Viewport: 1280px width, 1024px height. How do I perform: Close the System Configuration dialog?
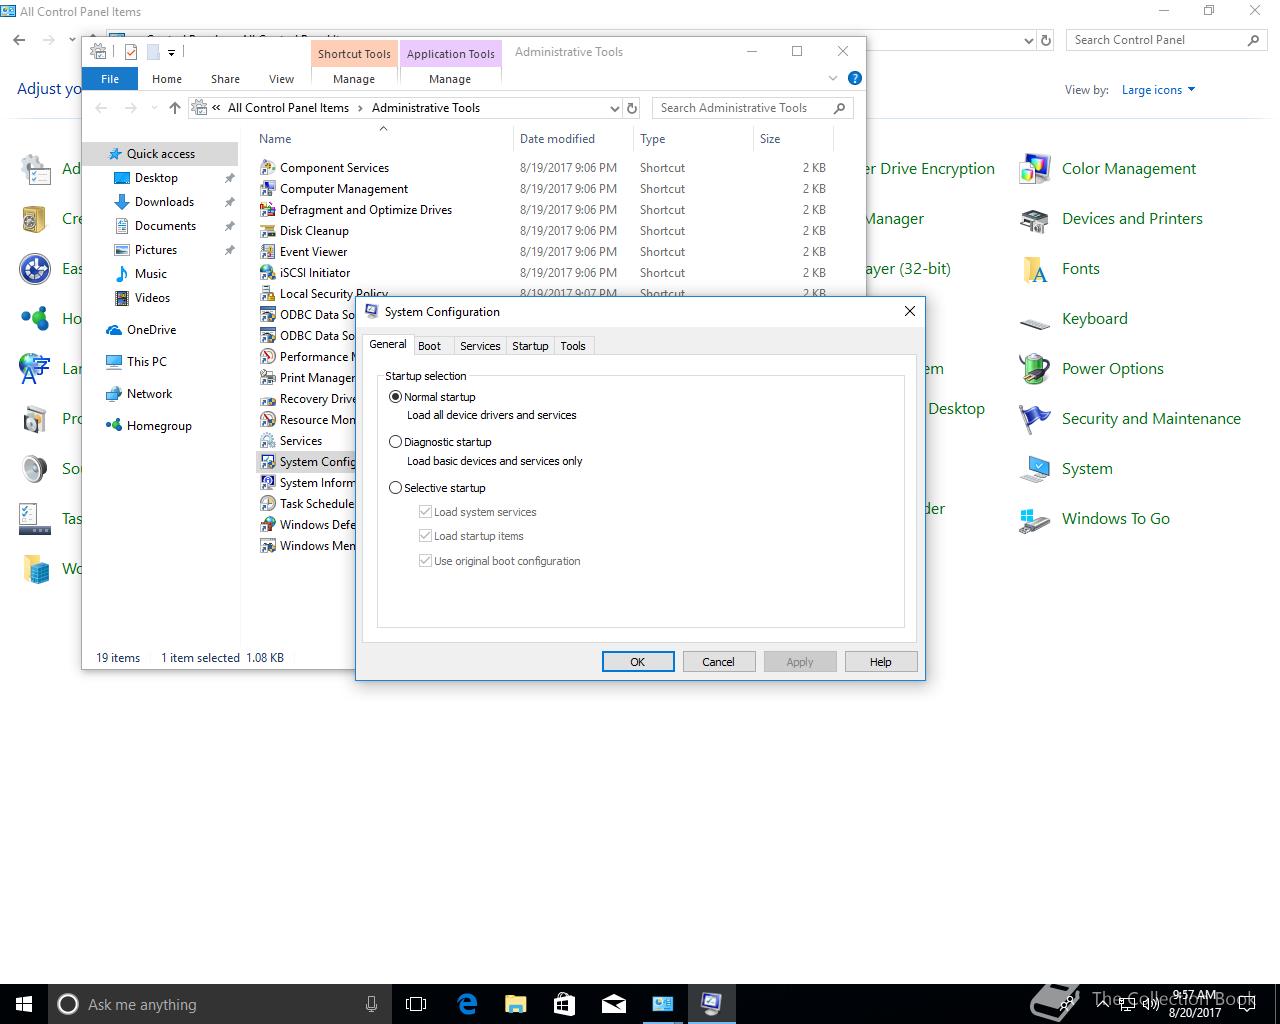coord(909,312)
